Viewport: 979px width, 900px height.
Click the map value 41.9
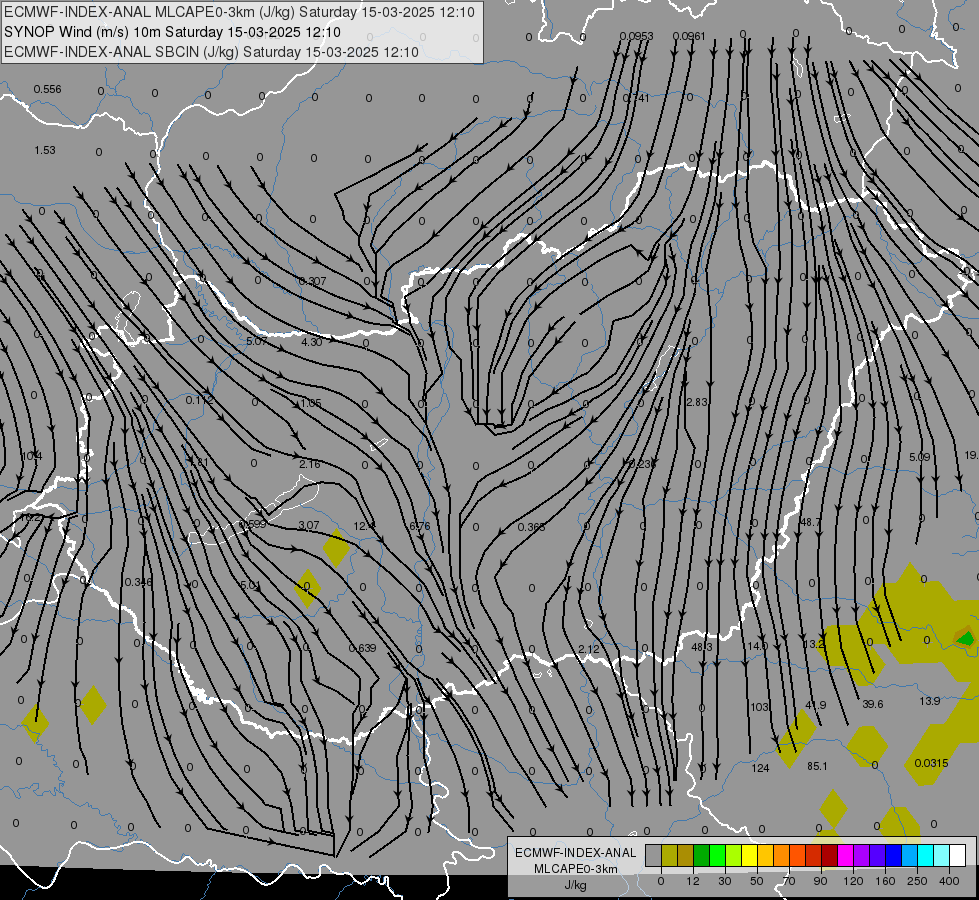click(815, 705)
